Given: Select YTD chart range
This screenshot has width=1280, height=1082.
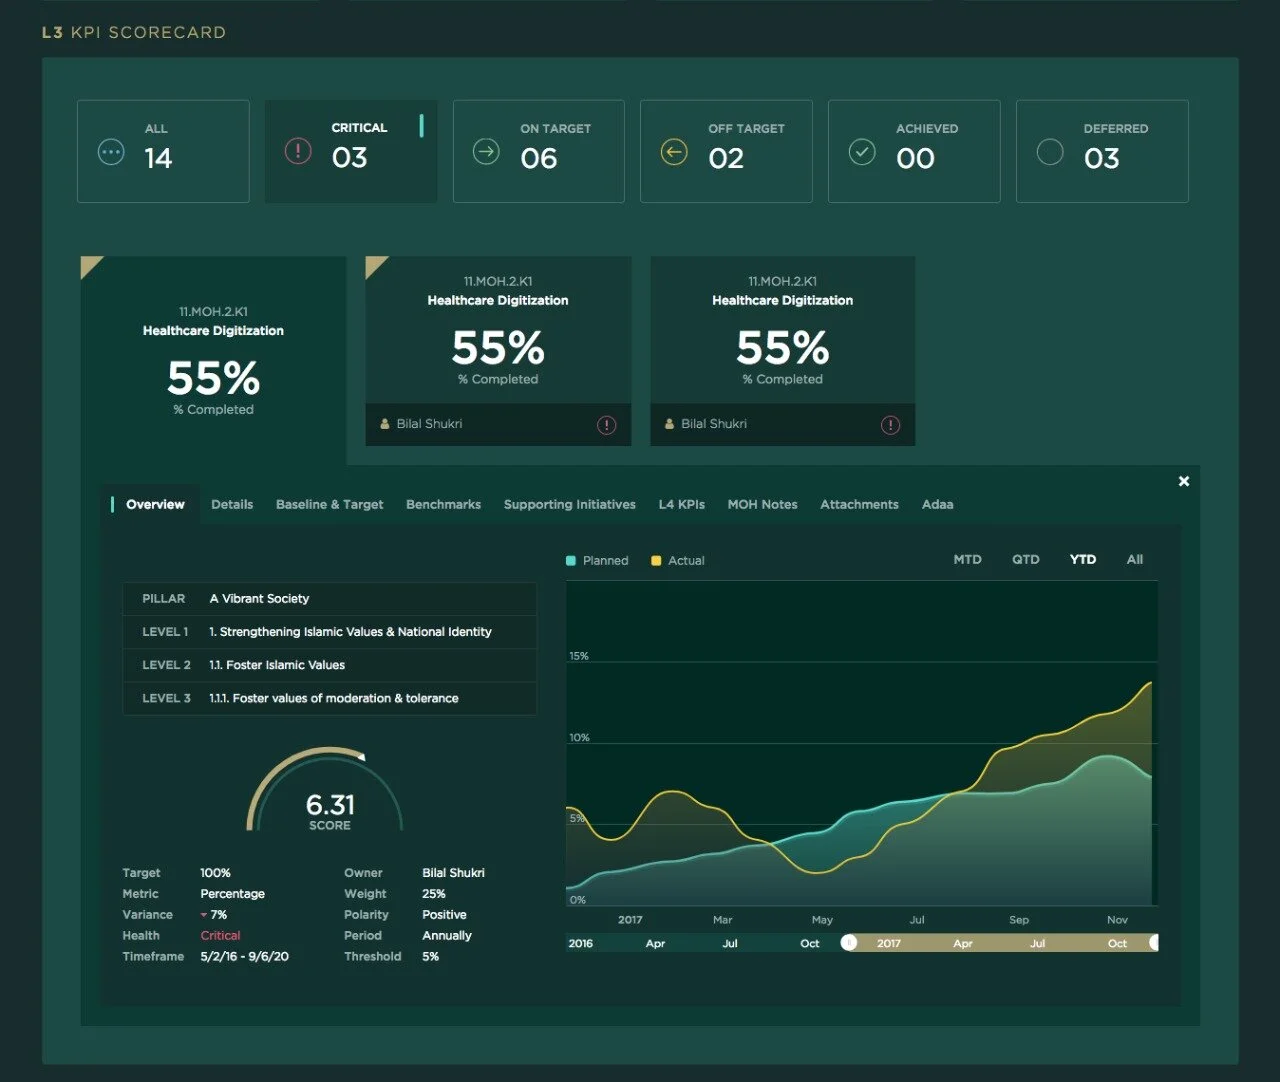Looking at the screenshot, I should [x=1083, y=560].
